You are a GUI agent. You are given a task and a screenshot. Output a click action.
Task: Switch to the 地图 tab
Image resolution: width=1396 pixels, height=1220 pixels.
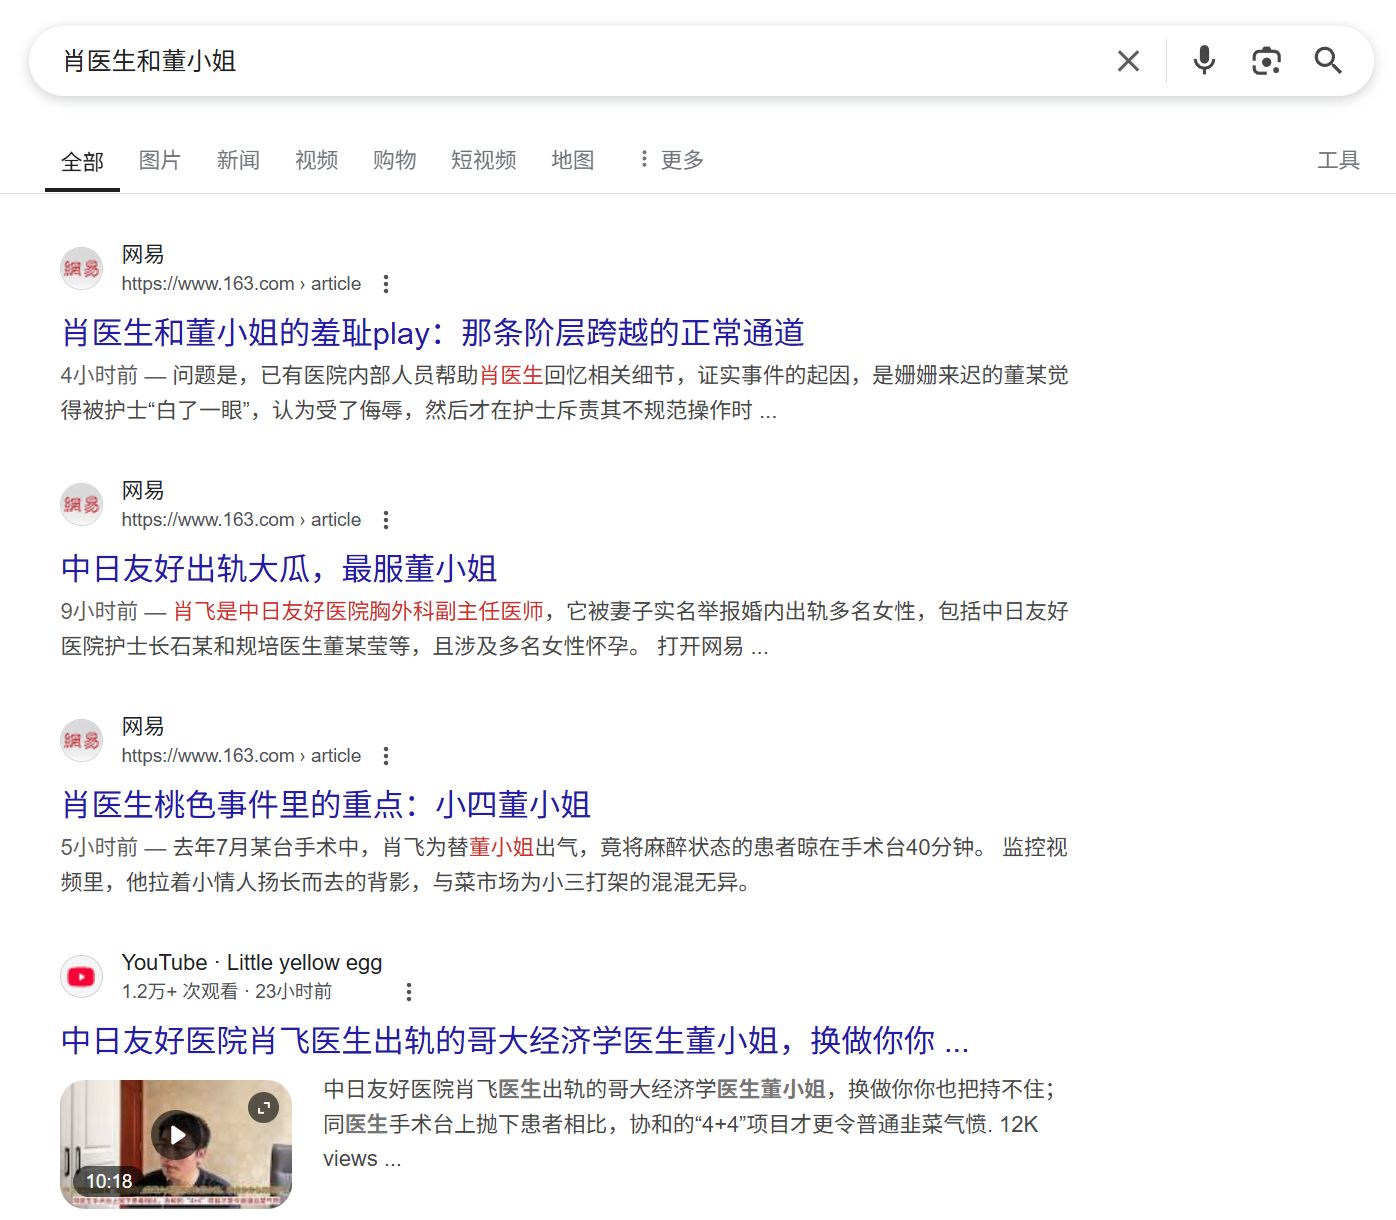point(573,160)
